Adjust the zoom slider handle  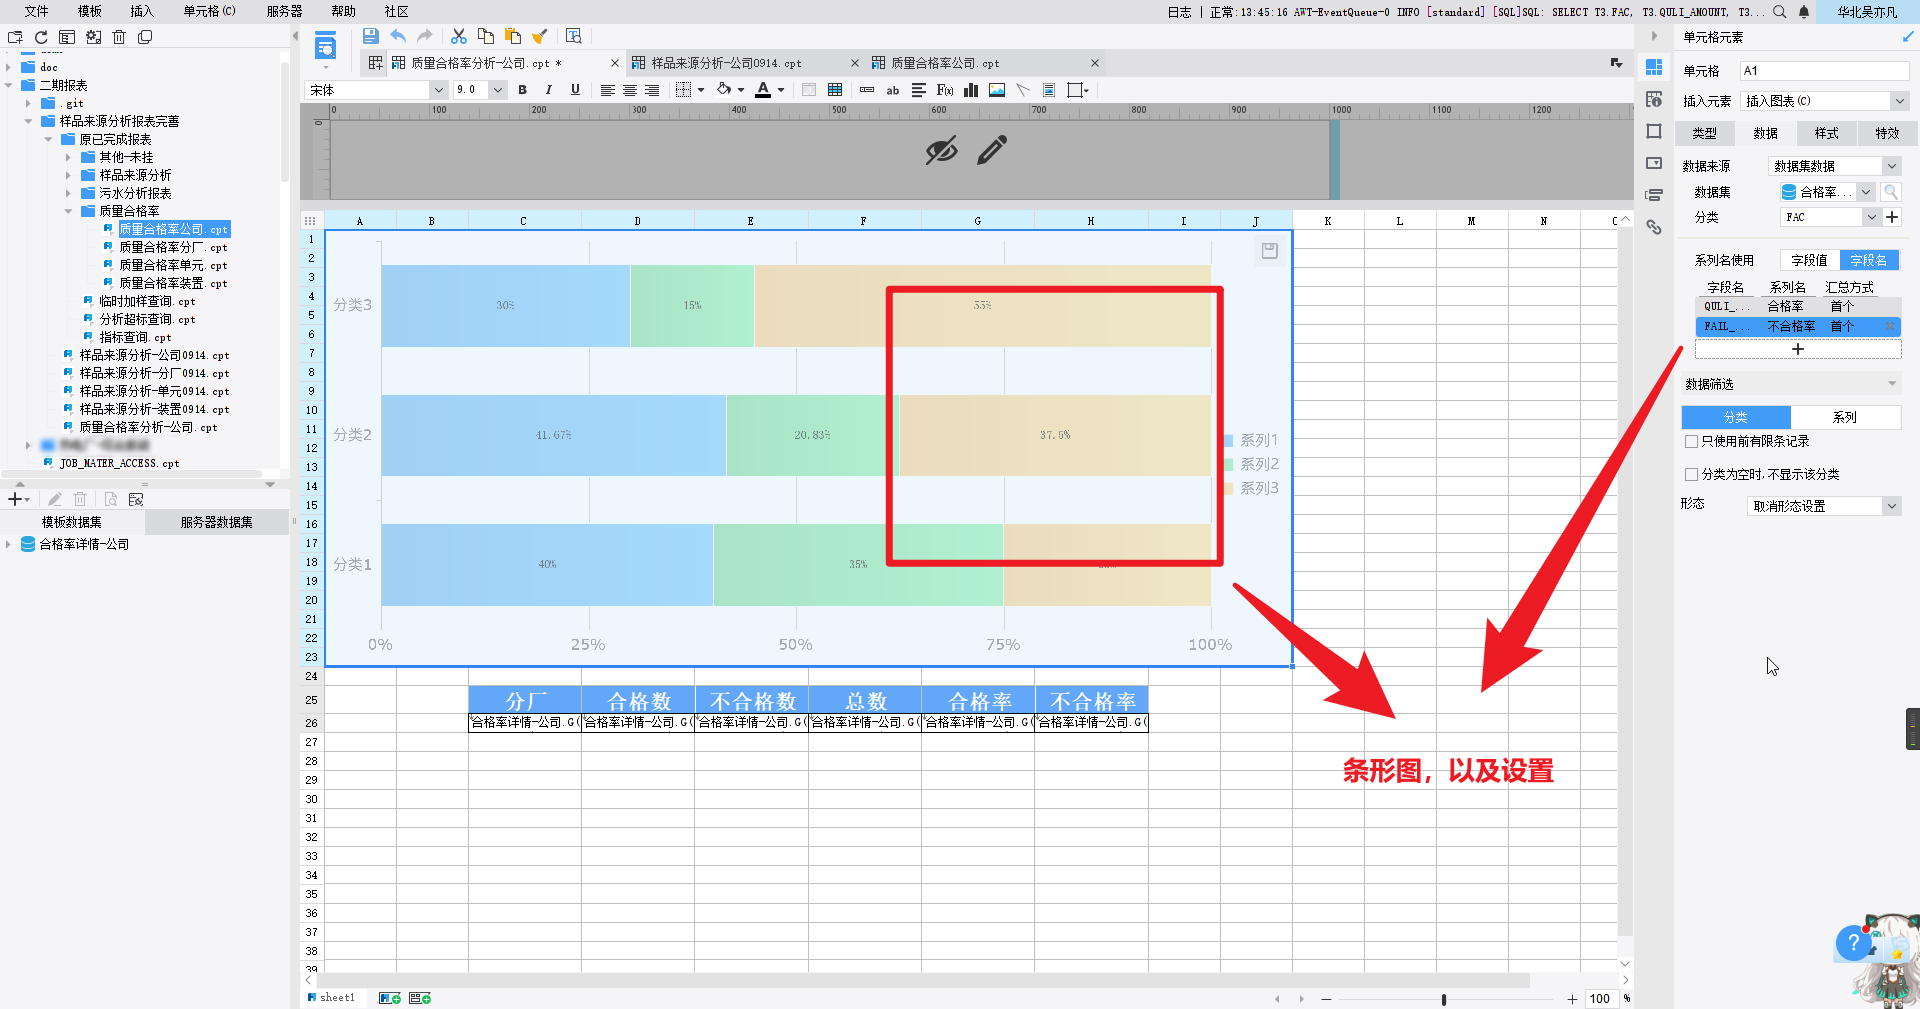coord(1444,999)
